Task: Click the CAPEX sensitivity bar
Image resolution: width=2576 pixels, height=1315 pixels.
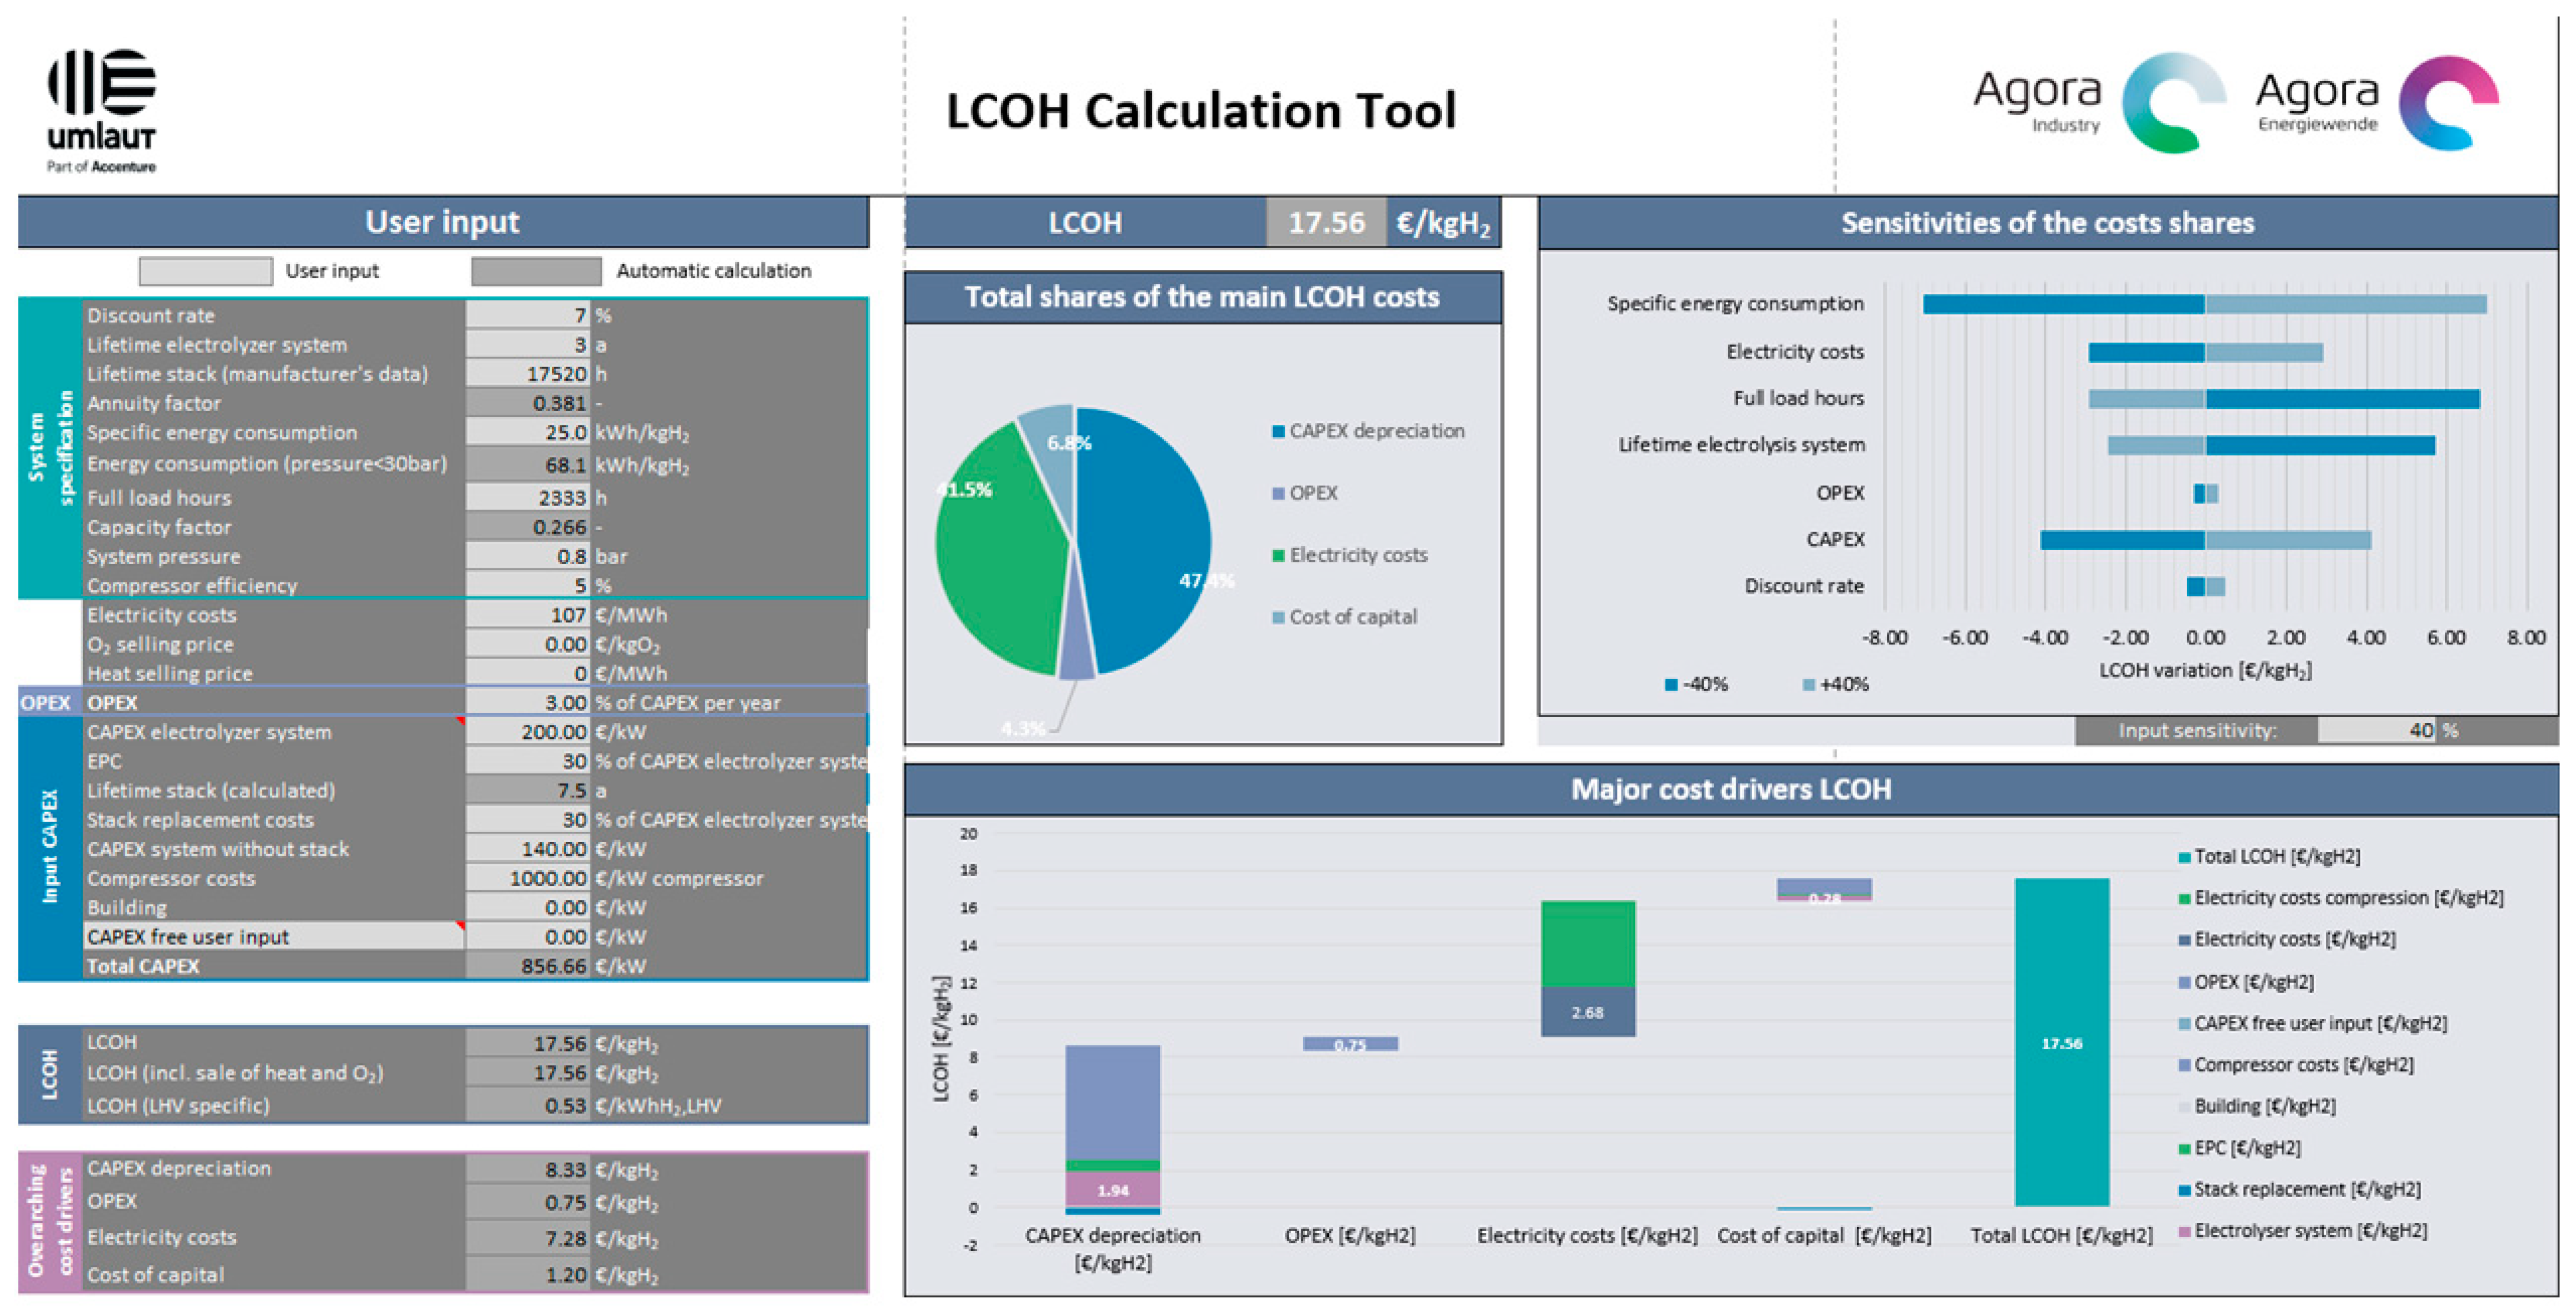Action: 2205,540
